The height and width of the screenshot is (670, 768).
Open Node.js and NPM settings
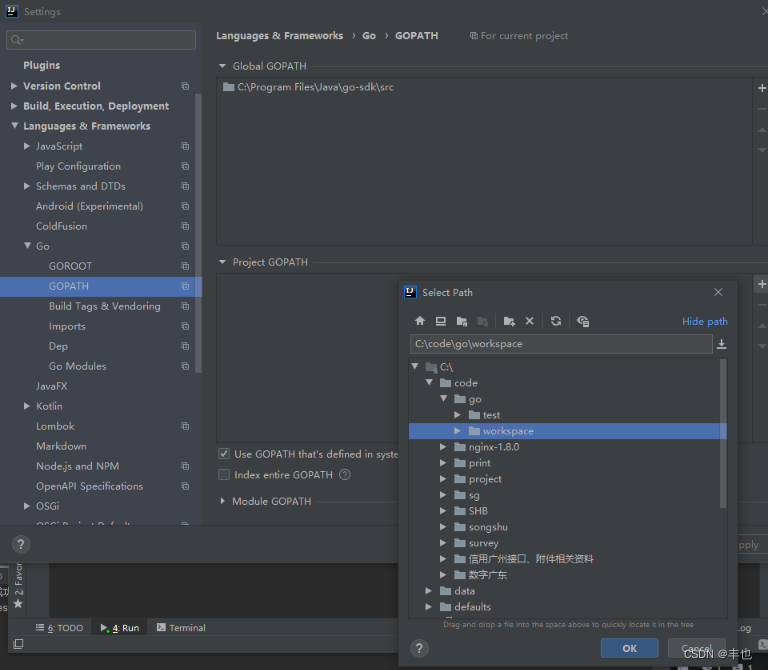tap(77, 466)
